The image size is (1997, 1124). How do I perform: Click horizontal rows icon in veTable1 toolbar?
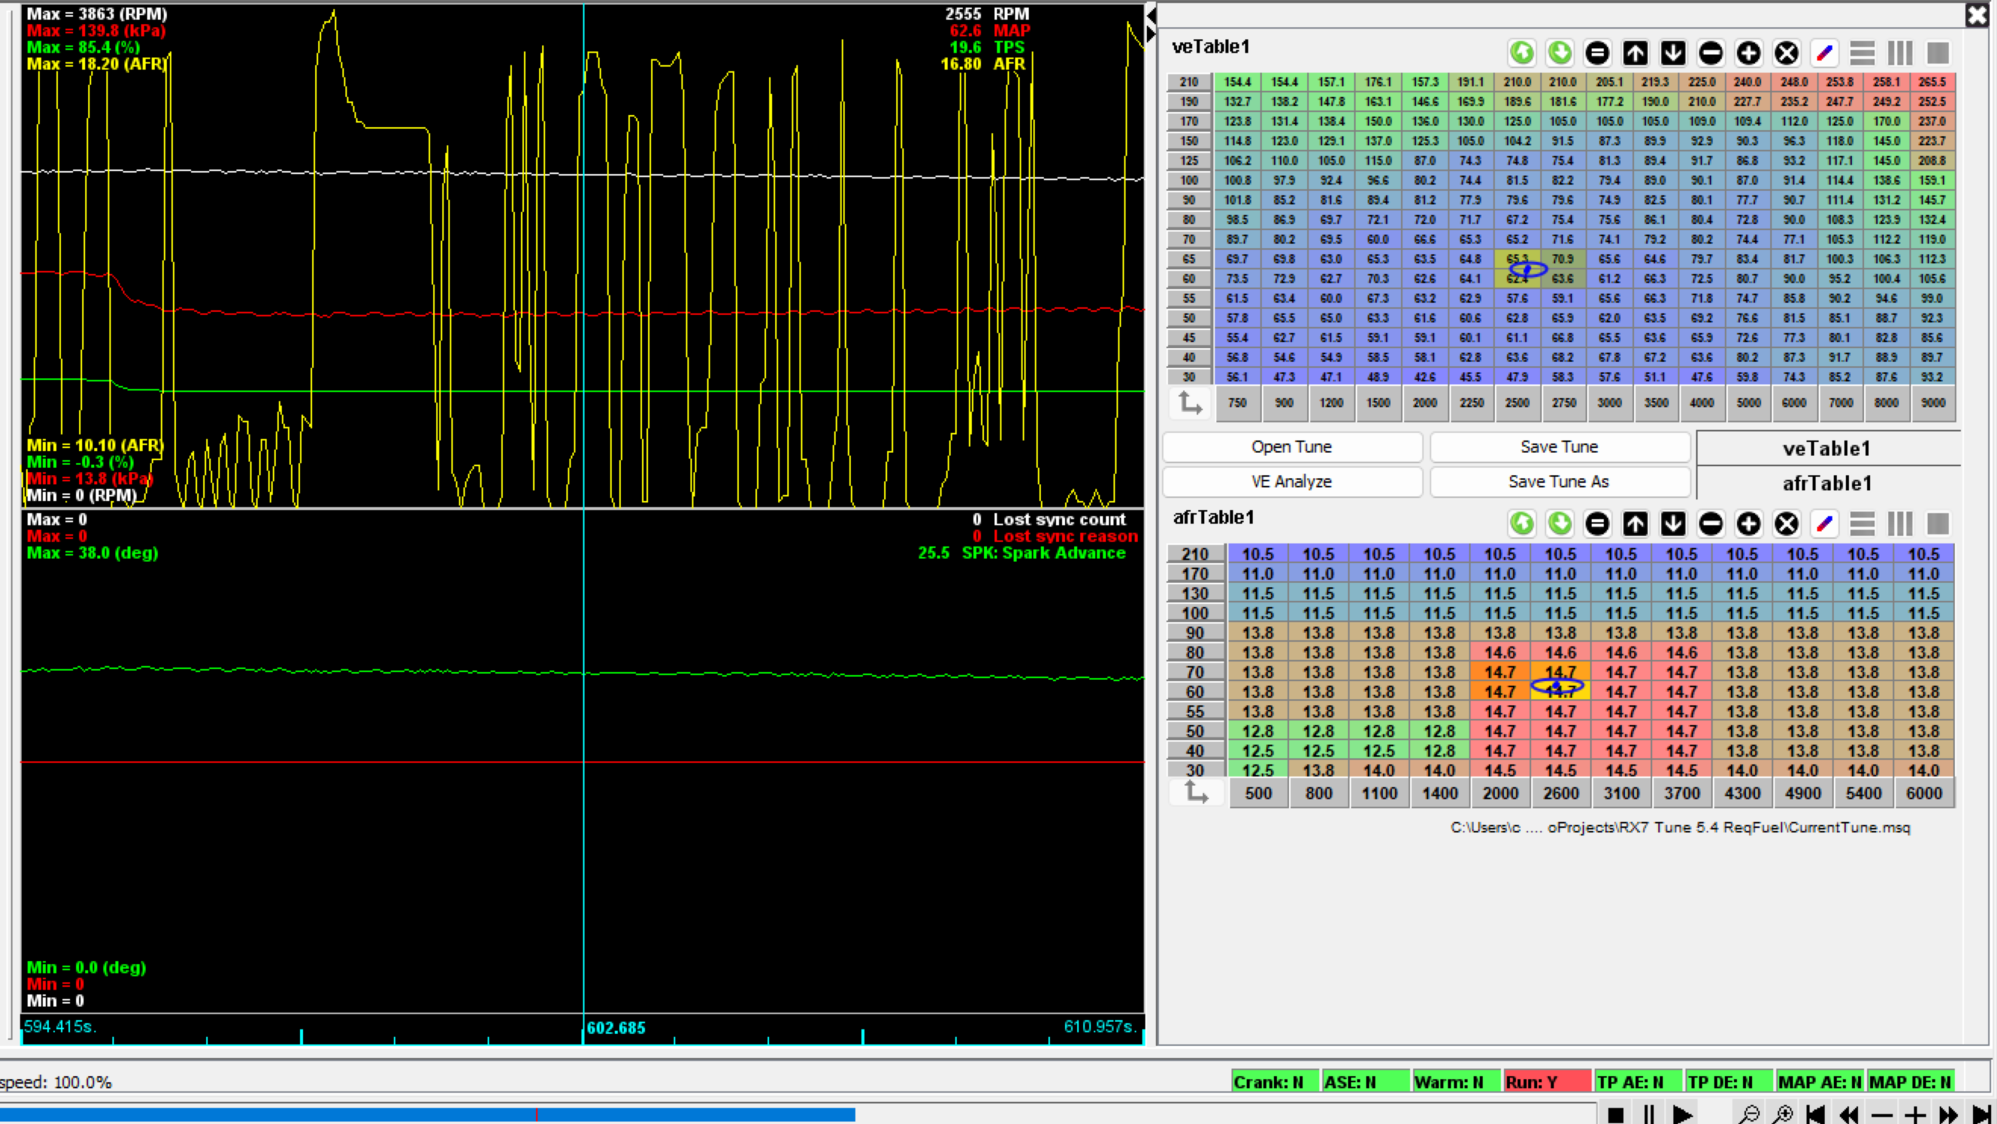tap(1862, 53)
